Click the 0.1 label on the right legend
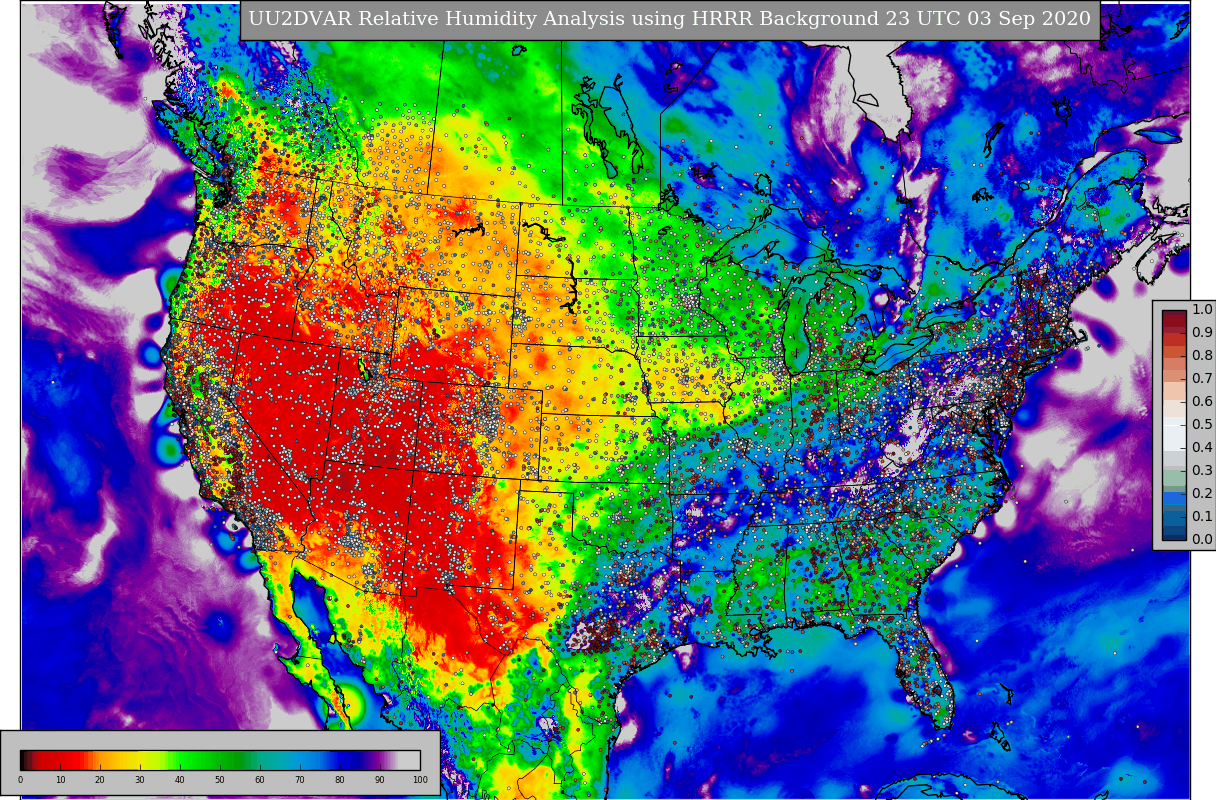 click(x=1202, y=516)
